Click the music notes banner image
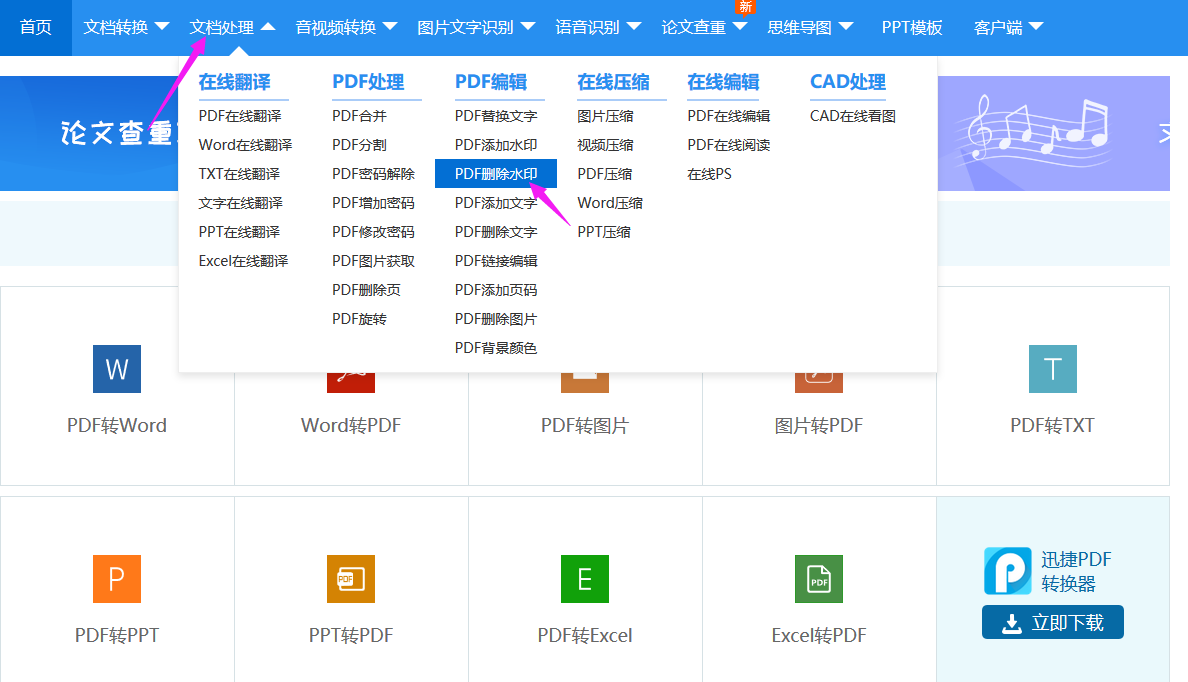Screen dimensions: 1188x682 (x=1054, y=133)
